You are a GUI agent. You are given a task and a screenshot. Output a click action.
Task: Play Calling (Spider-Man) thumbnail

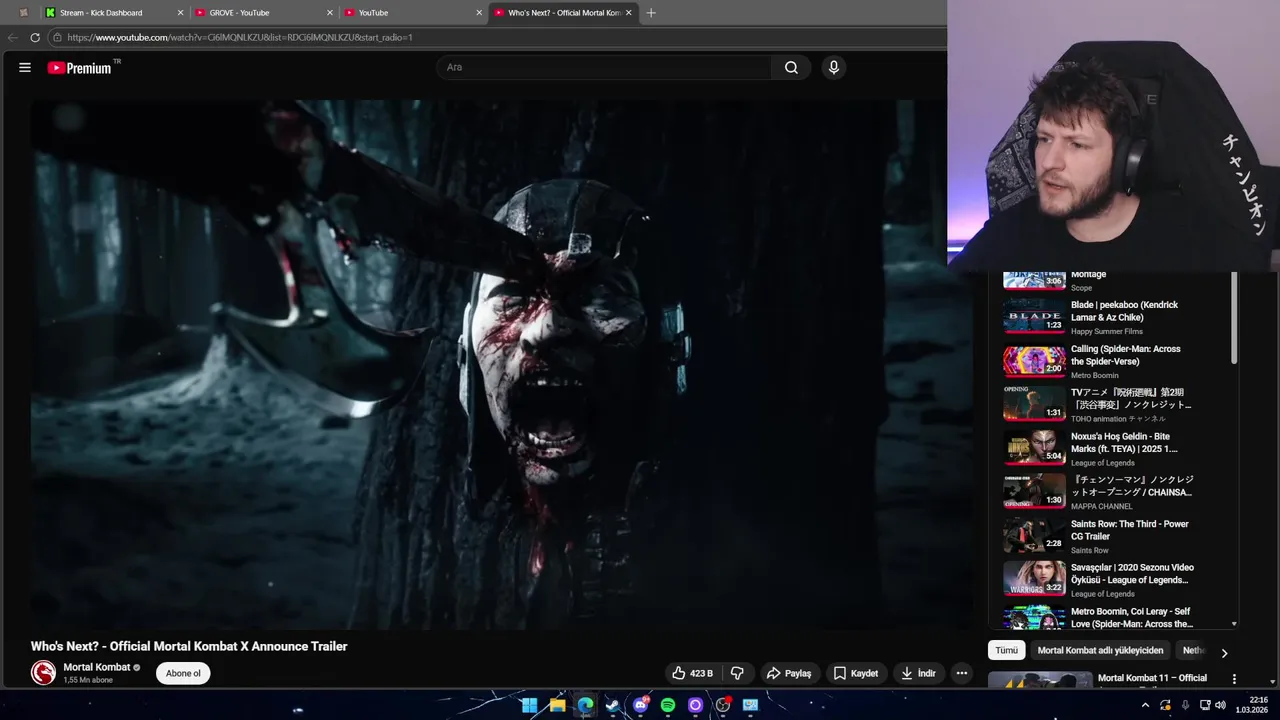point(1034,360)
